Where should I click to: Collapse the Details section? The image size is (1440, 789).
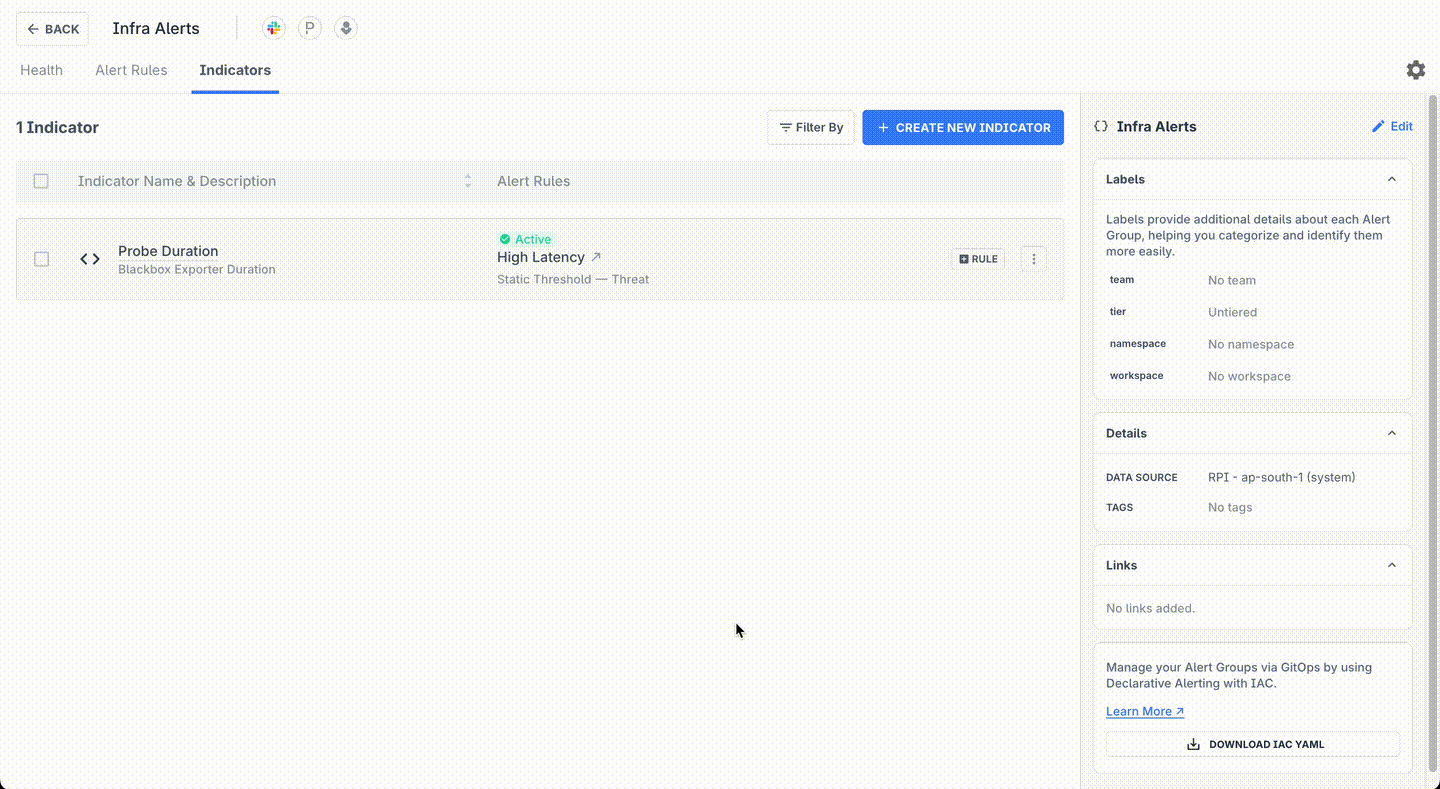pos(1391,434)
